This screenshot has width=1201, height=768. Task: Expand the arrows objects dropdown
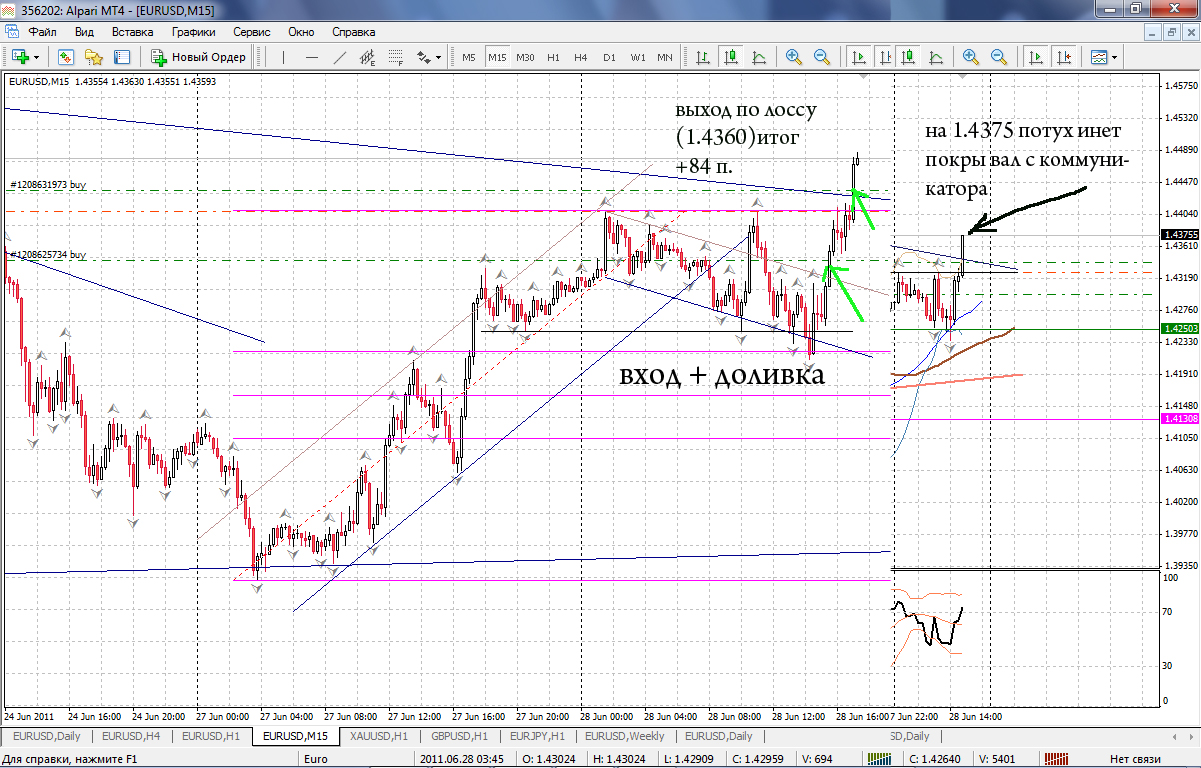click(x=438, y=57)
